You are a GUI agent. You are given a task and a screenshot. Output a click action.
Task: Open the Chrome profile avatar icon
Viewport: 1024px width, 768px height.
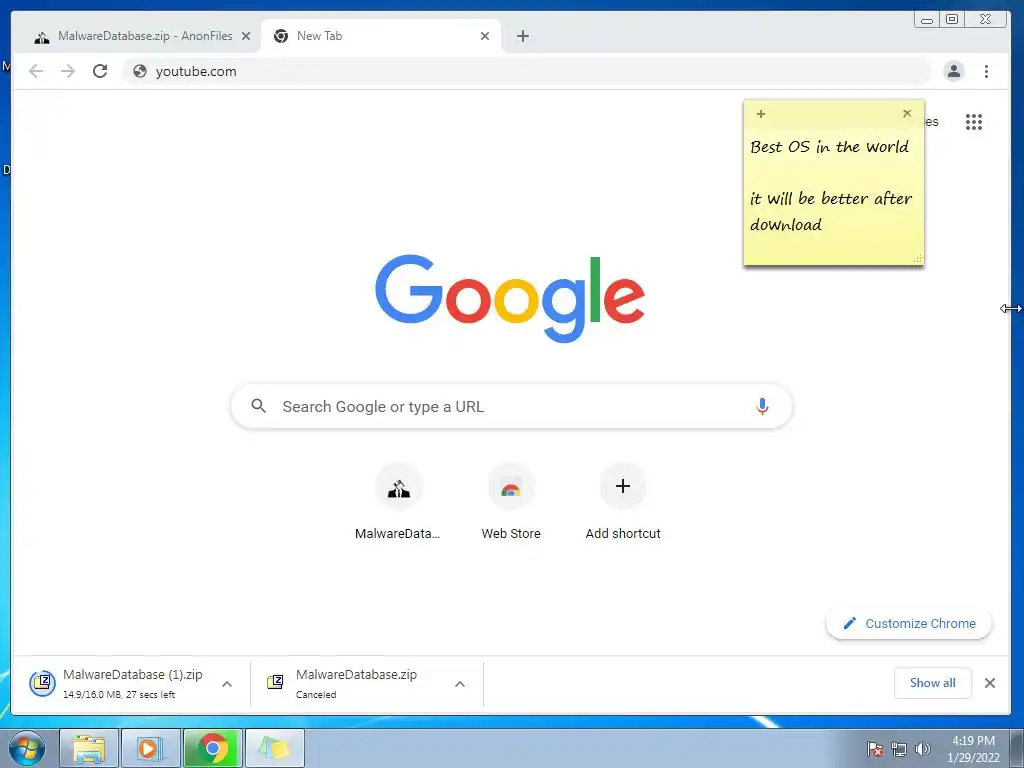953,71
